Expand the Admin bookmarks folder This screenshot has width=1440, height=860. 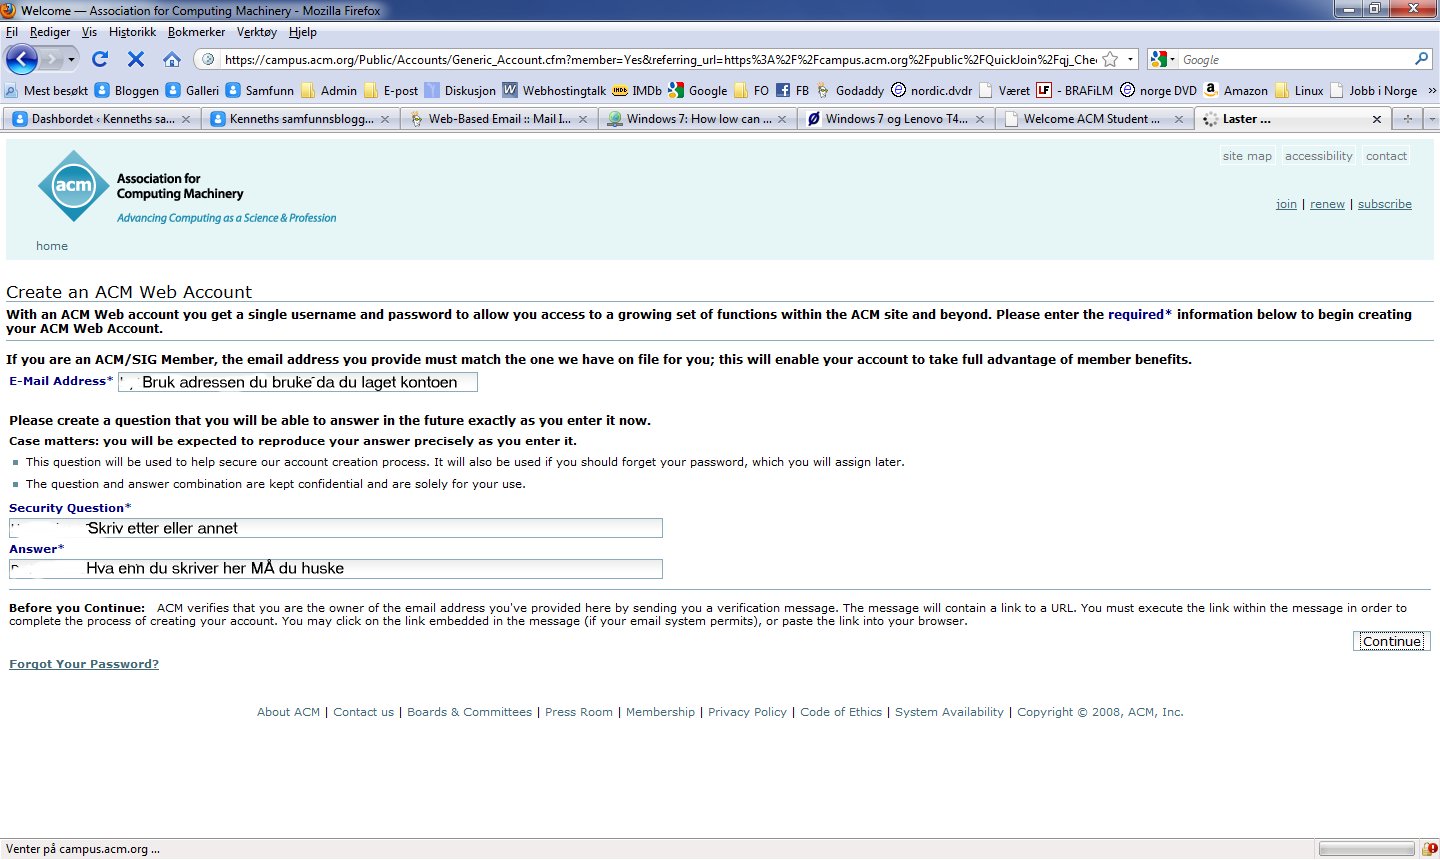click(x=329, y=90)
